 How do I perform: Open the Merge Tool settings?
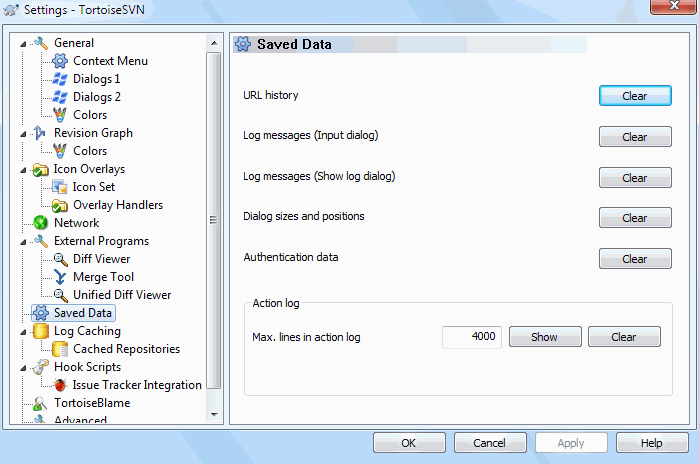pos(103,277)
